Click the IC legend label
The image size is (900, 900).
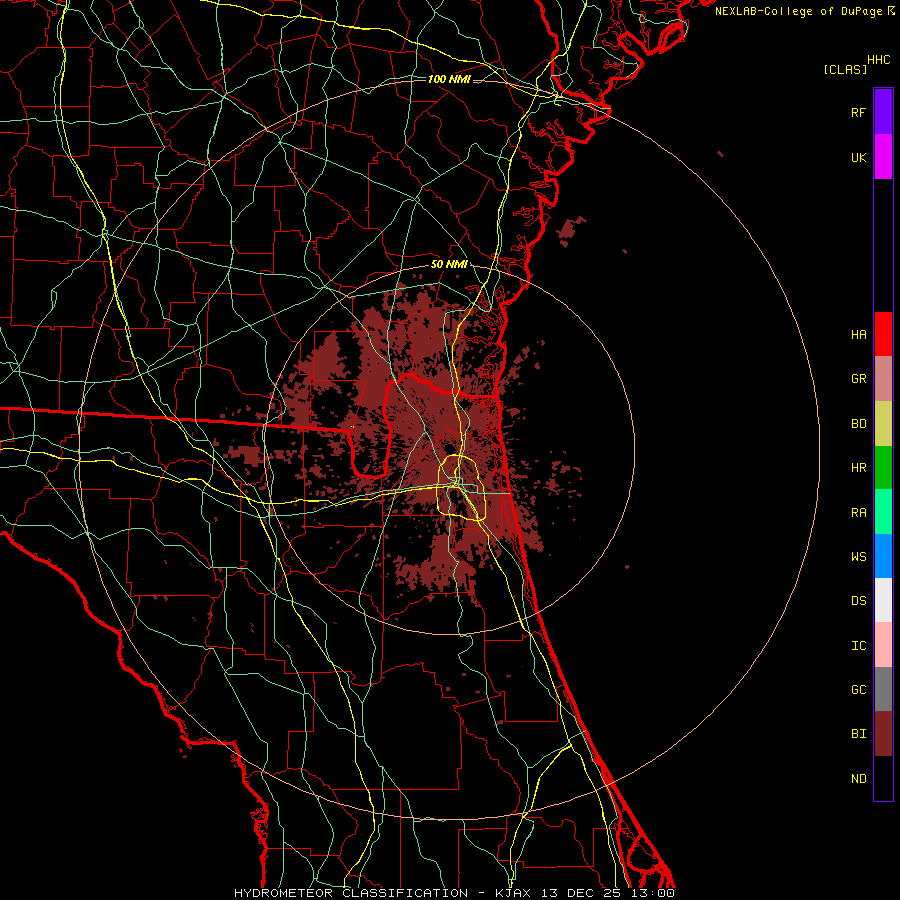(x=858, y=646)
